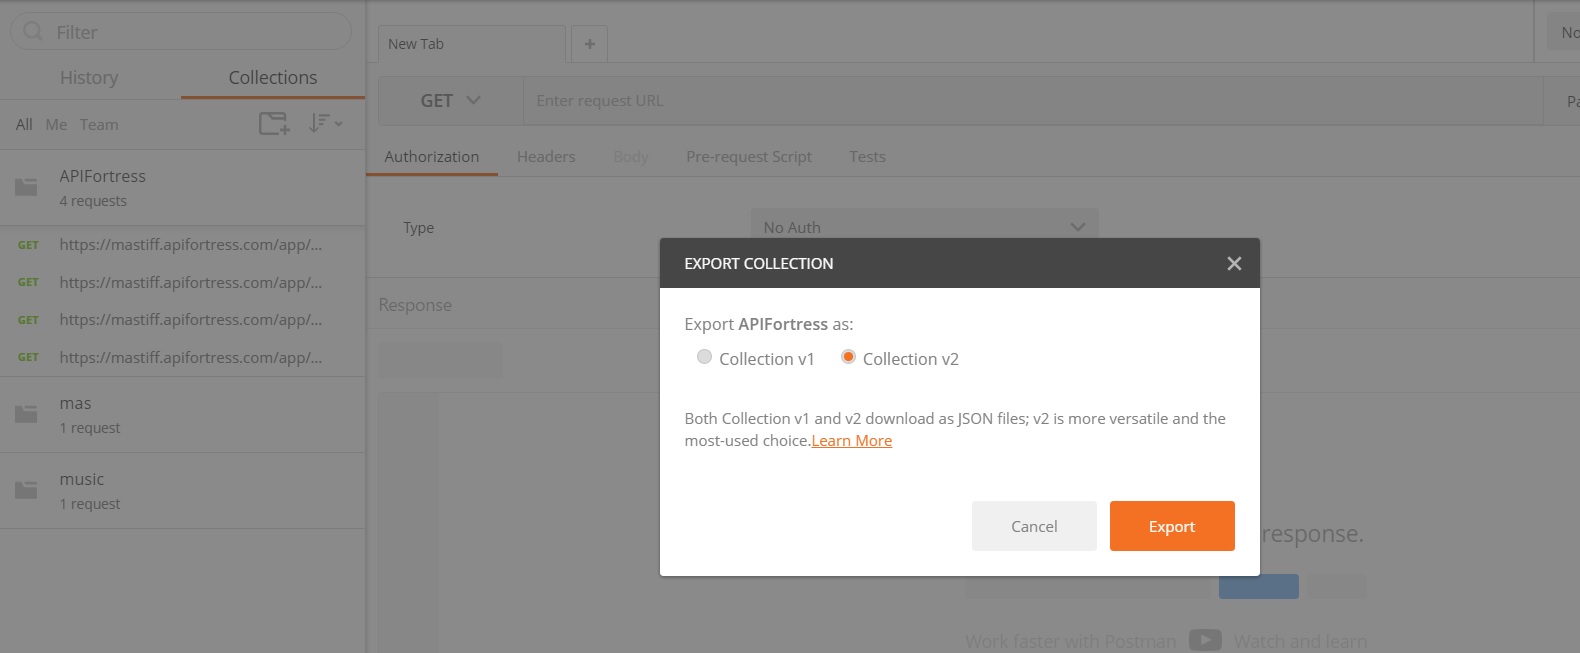Screen dimensions: 1580x653
Task: Open the GET method dropdown
Action: [x=450, y=101]
